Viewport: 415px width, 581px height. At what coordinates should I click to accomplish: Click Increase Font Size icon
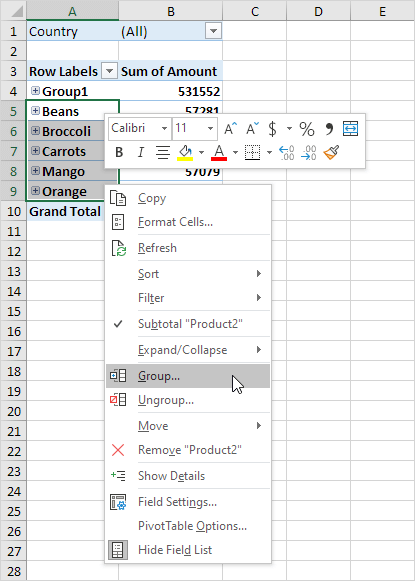[230, 129]
